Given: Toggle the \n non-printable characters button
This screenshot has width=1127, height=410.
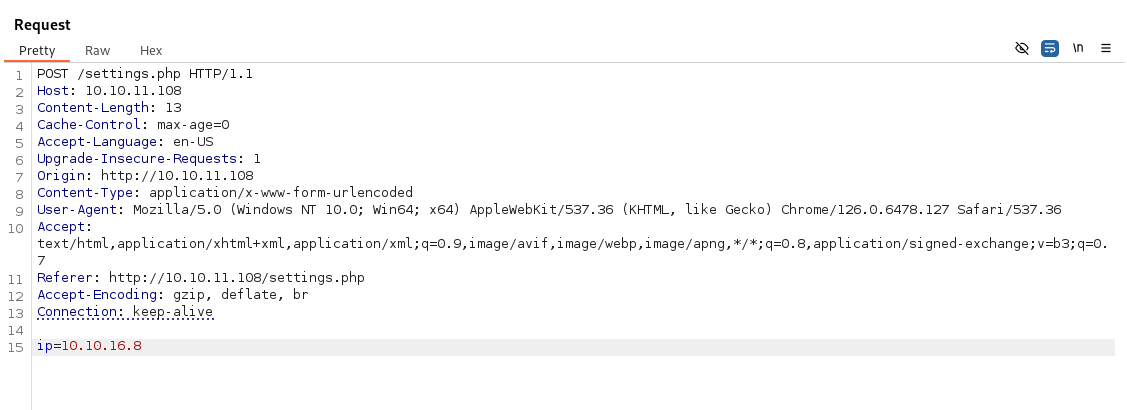Looking at the screenshot, I should point(1078,48).
